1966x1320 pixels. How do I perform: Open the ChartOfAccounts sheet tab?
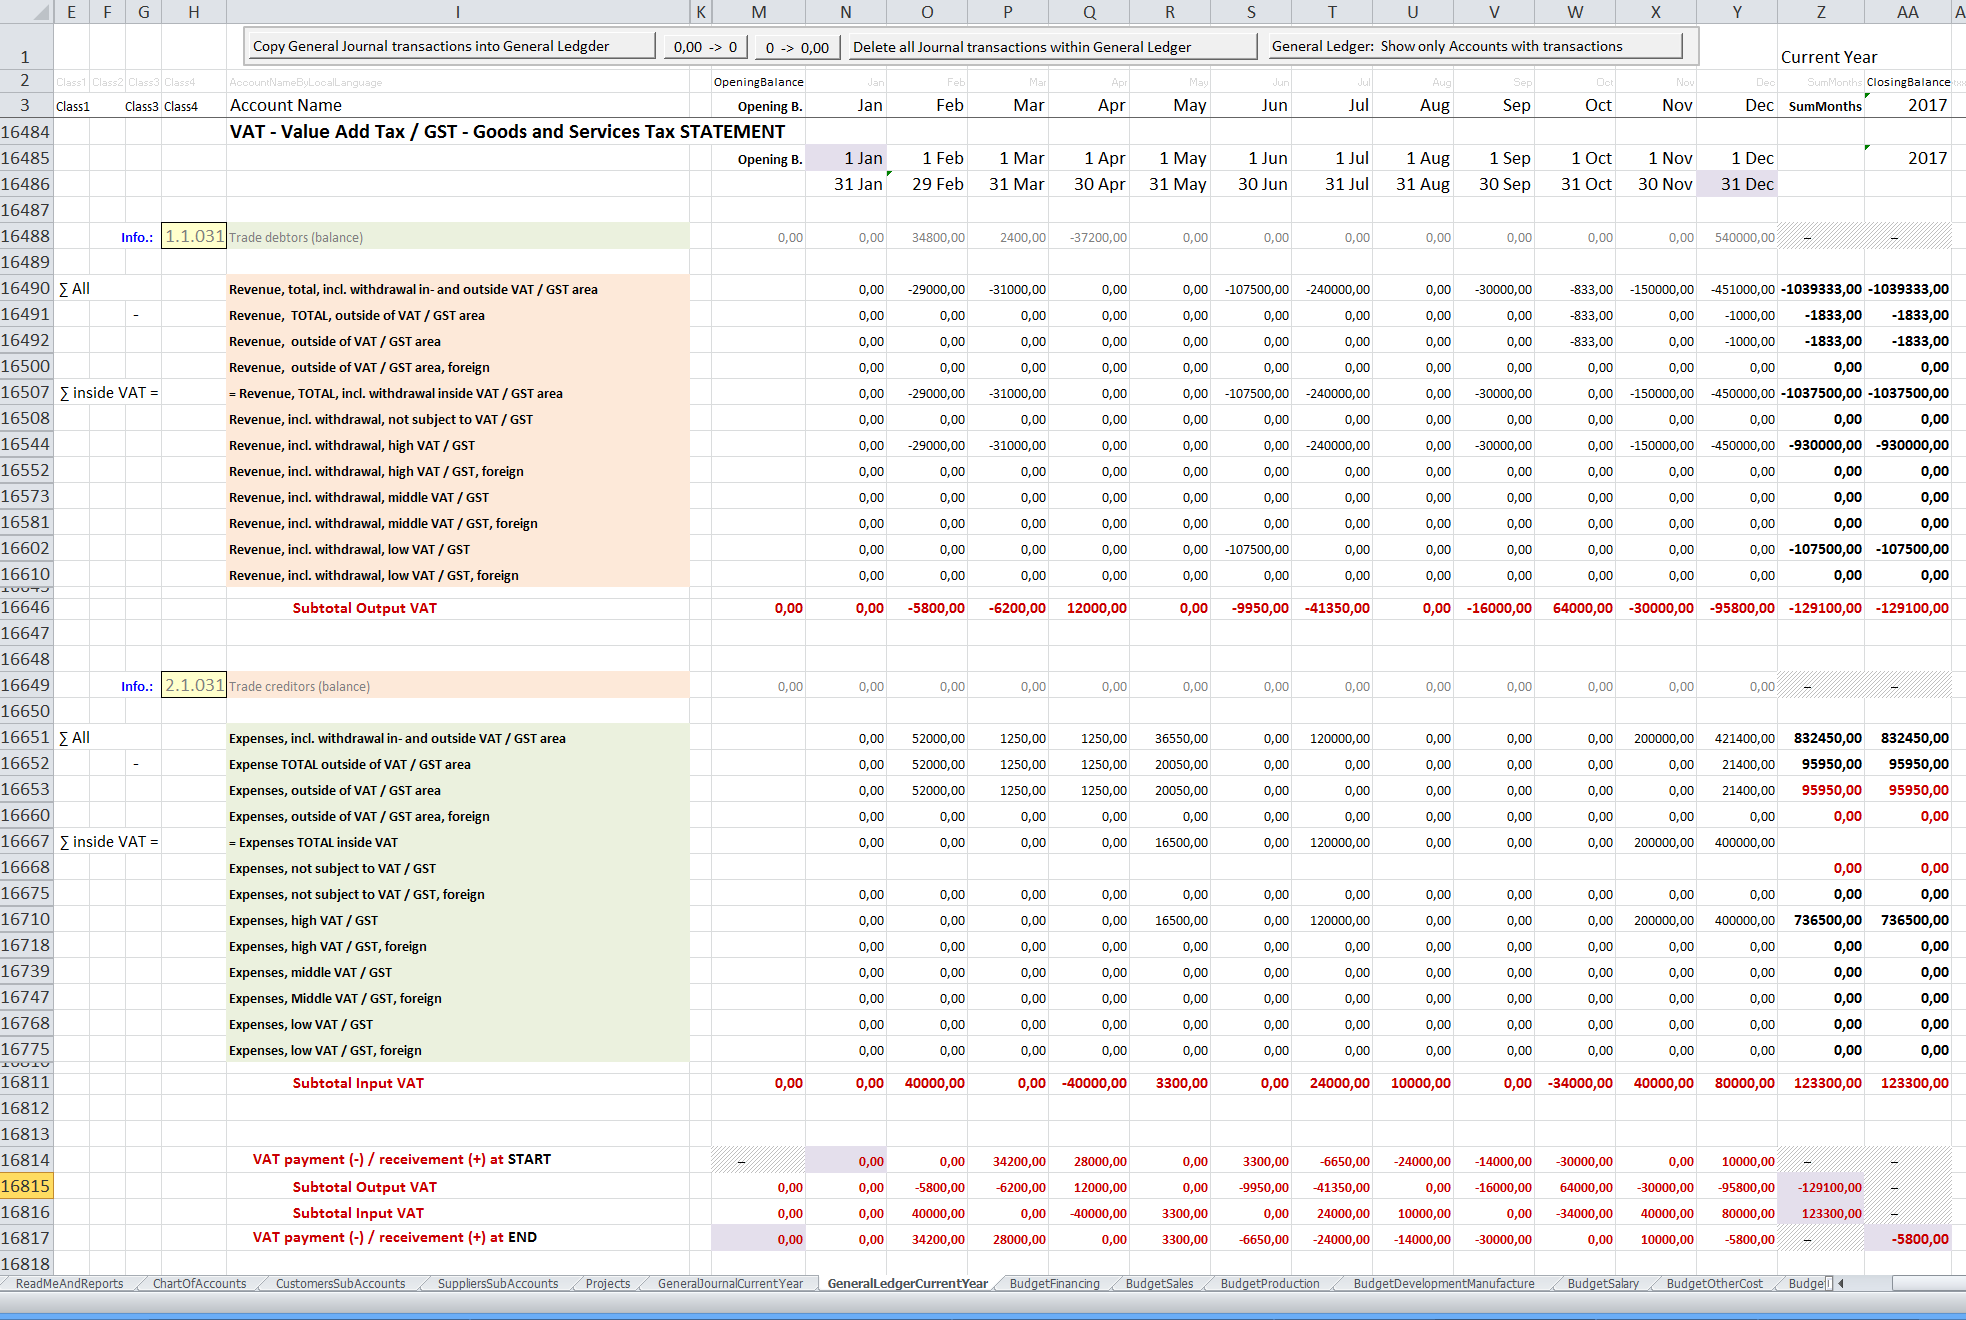[x=199, y=1283]
